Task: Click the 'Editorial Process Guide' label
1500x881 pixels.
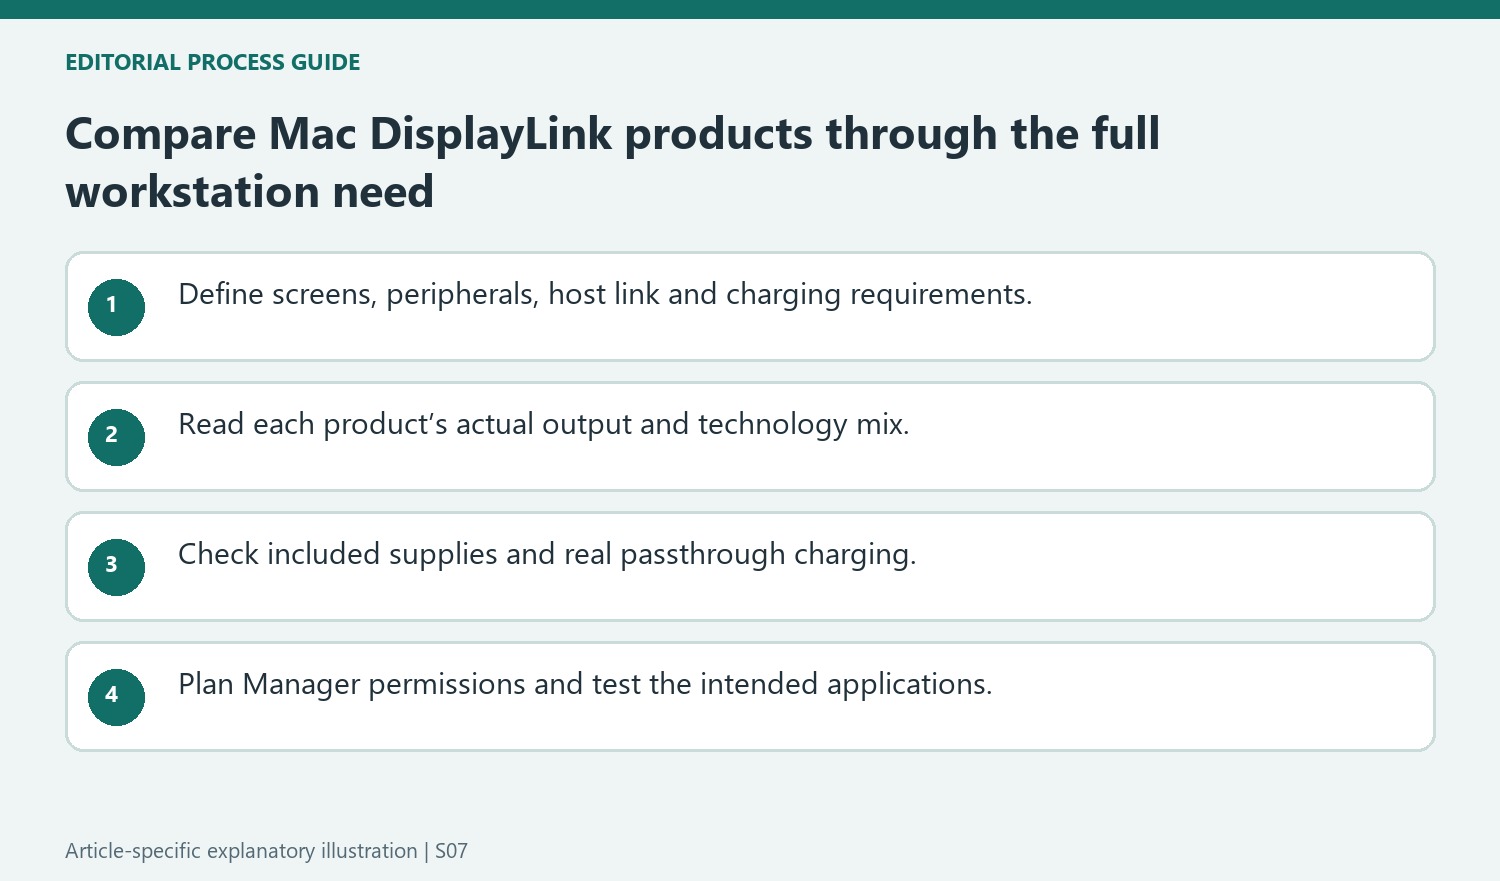Action: 213,62
